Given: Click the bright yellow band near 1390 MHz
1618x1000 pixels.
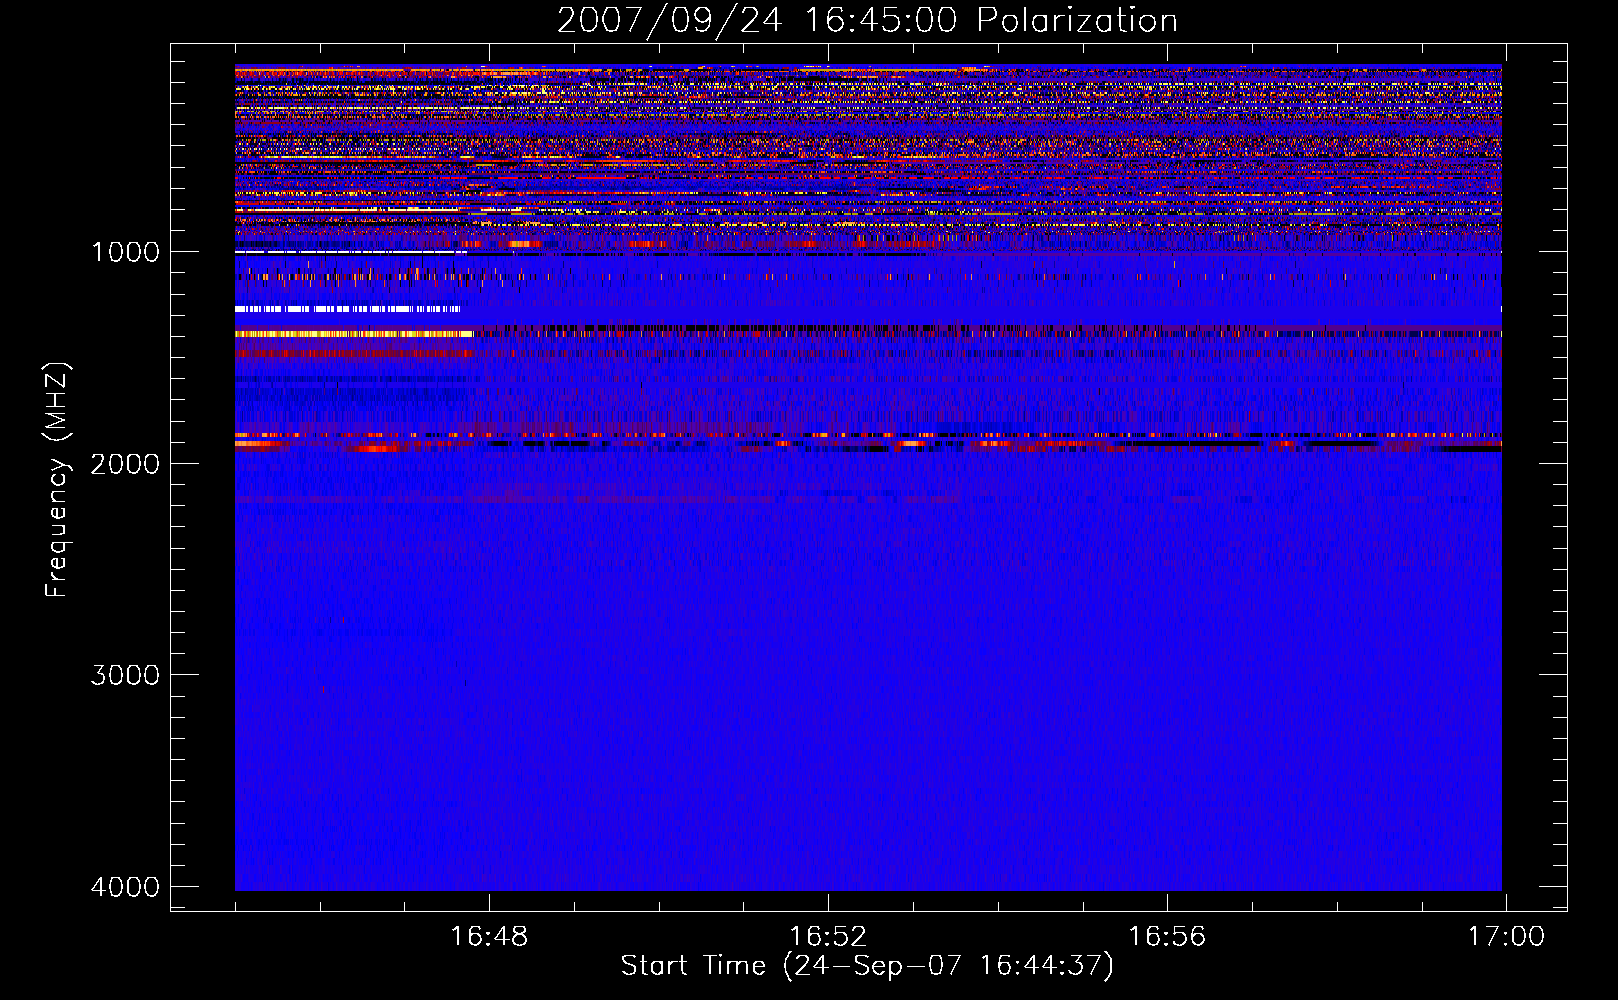Looking at the screenshot, I should pyautogui.click(x=354, y=334).
